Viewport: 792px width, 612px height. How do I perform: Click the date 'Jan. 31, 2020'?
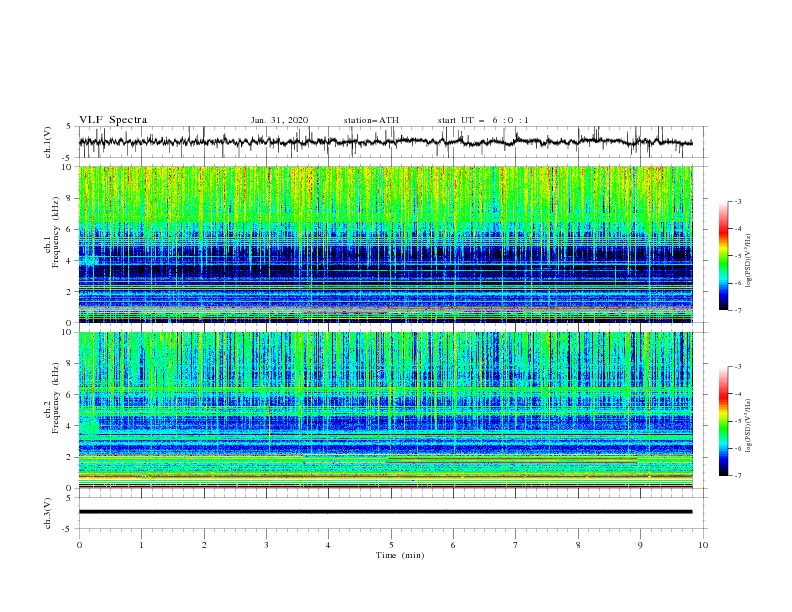pyautogui.click(x=279, y=120)
